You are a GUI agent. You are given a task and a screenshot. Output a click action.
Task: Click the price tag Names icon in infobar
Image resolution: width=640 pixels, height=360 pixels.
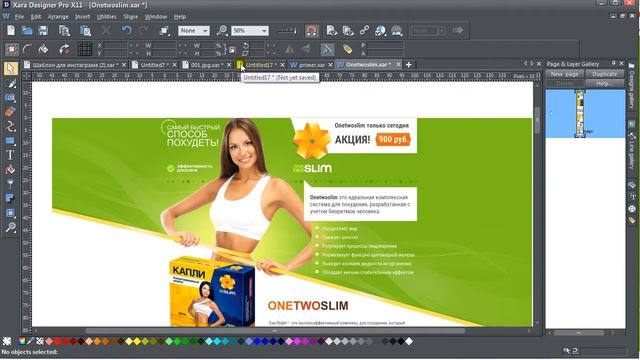[x=347, y=49]
